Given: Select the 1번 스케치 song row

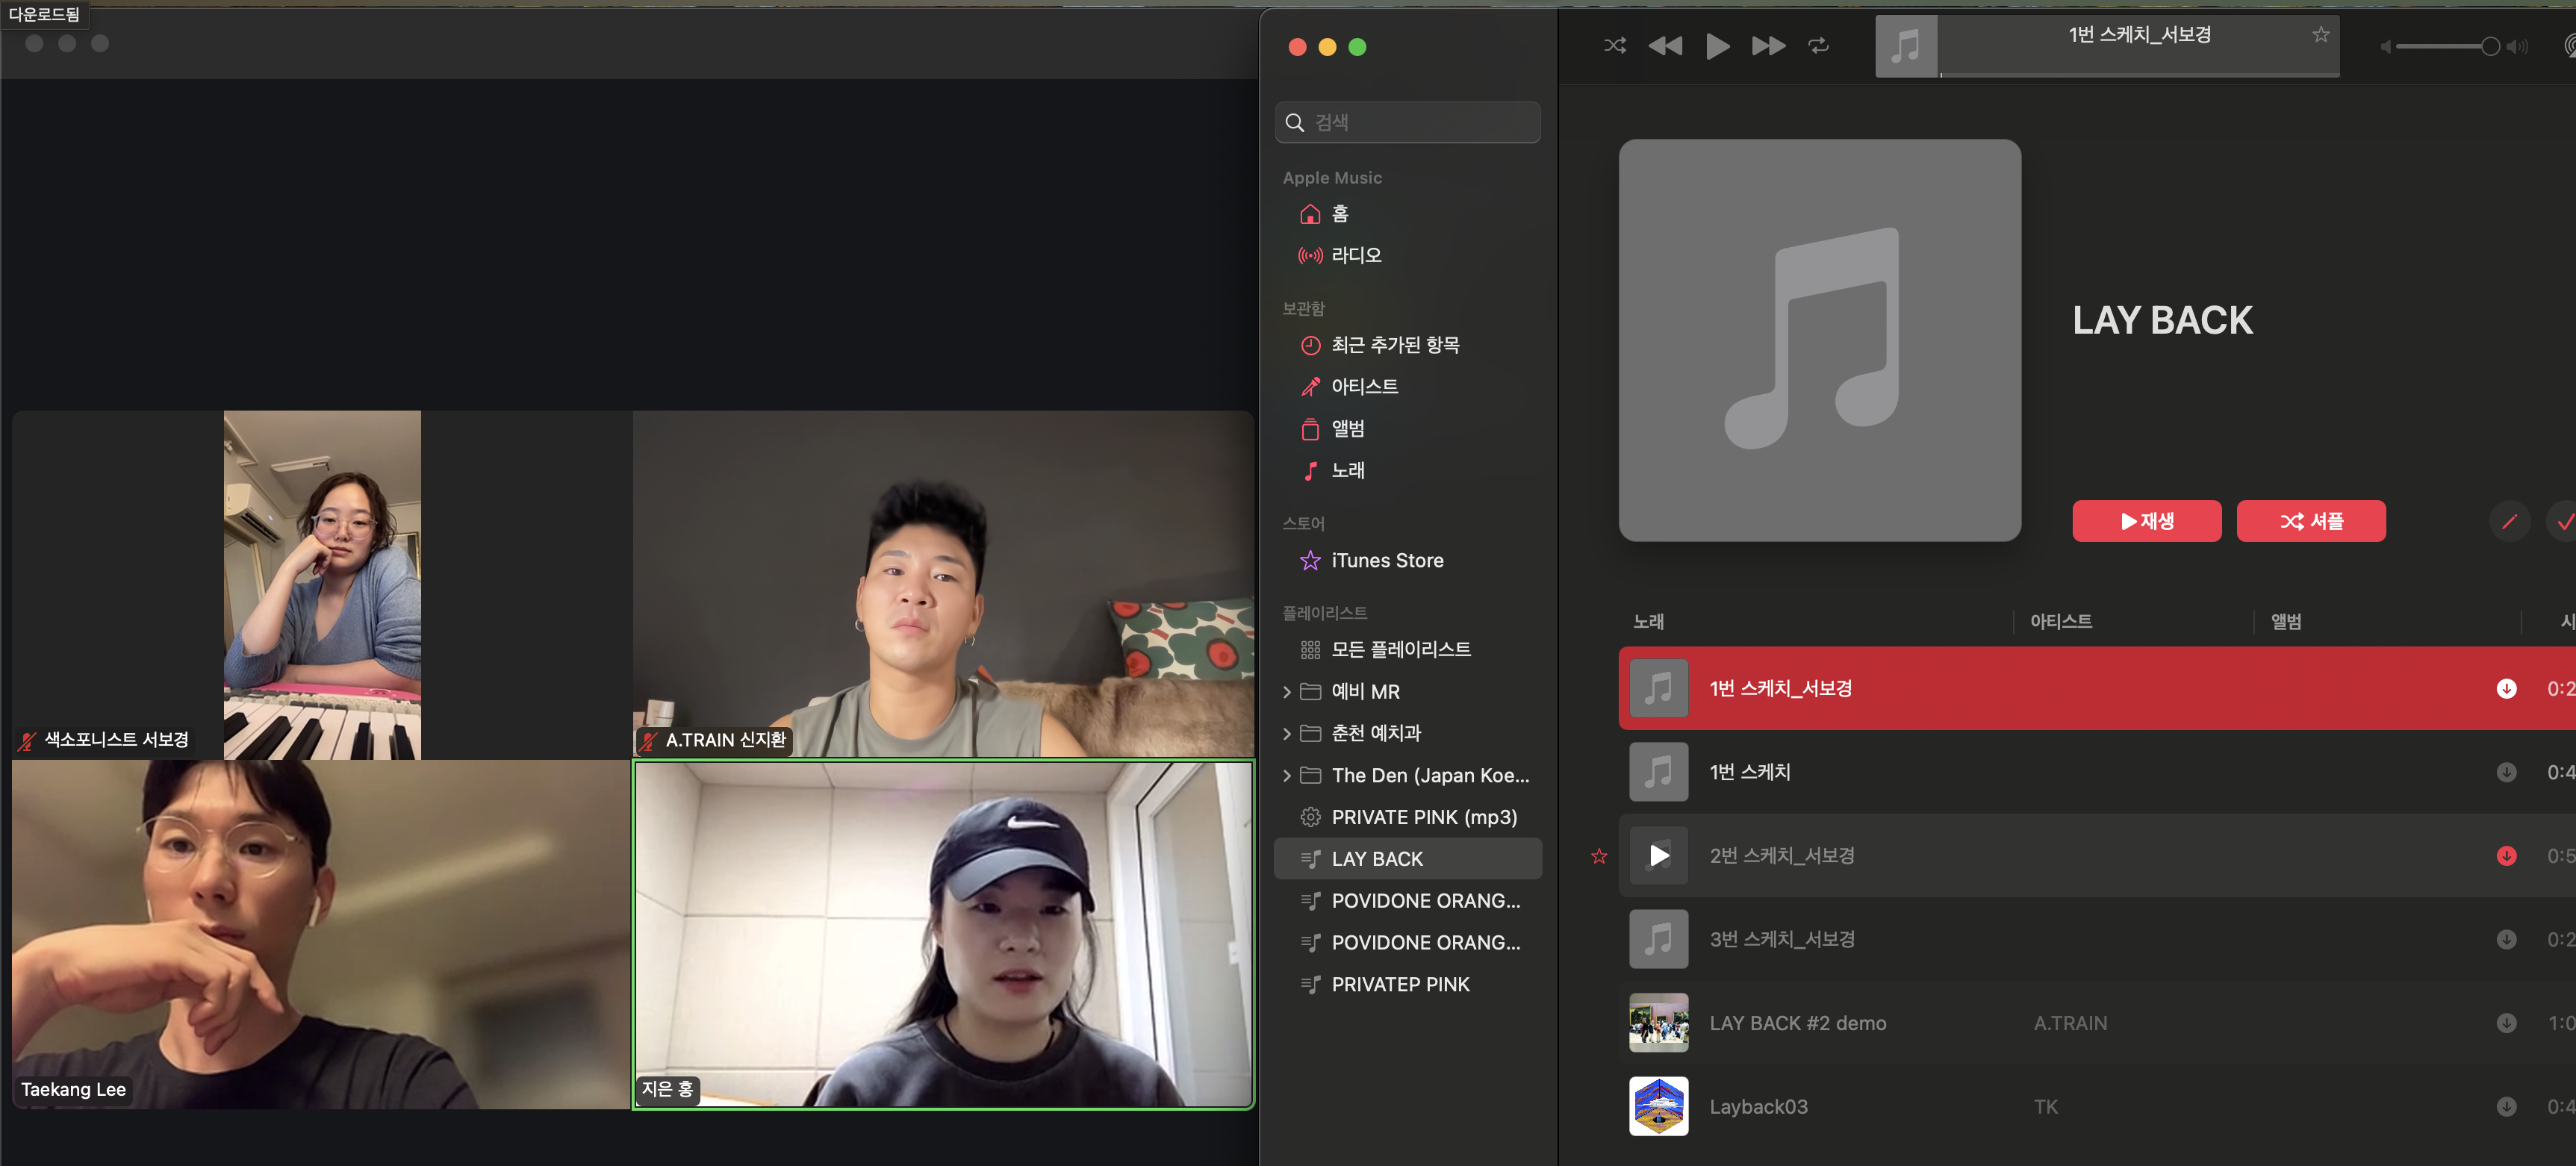Looking at the screenshot, I should (2097, 772).
